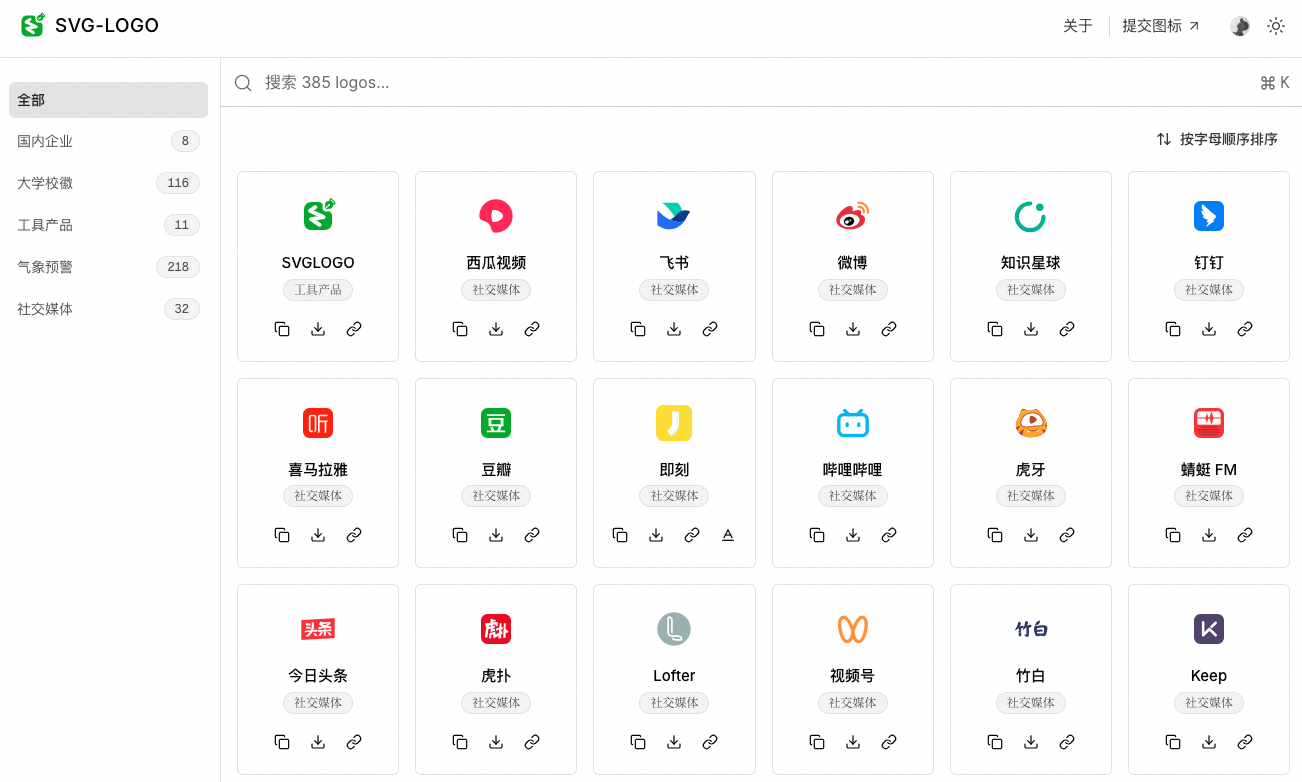Download the 喜马拉雅 logo
The image size is (1302, 782).
[318, 535]
